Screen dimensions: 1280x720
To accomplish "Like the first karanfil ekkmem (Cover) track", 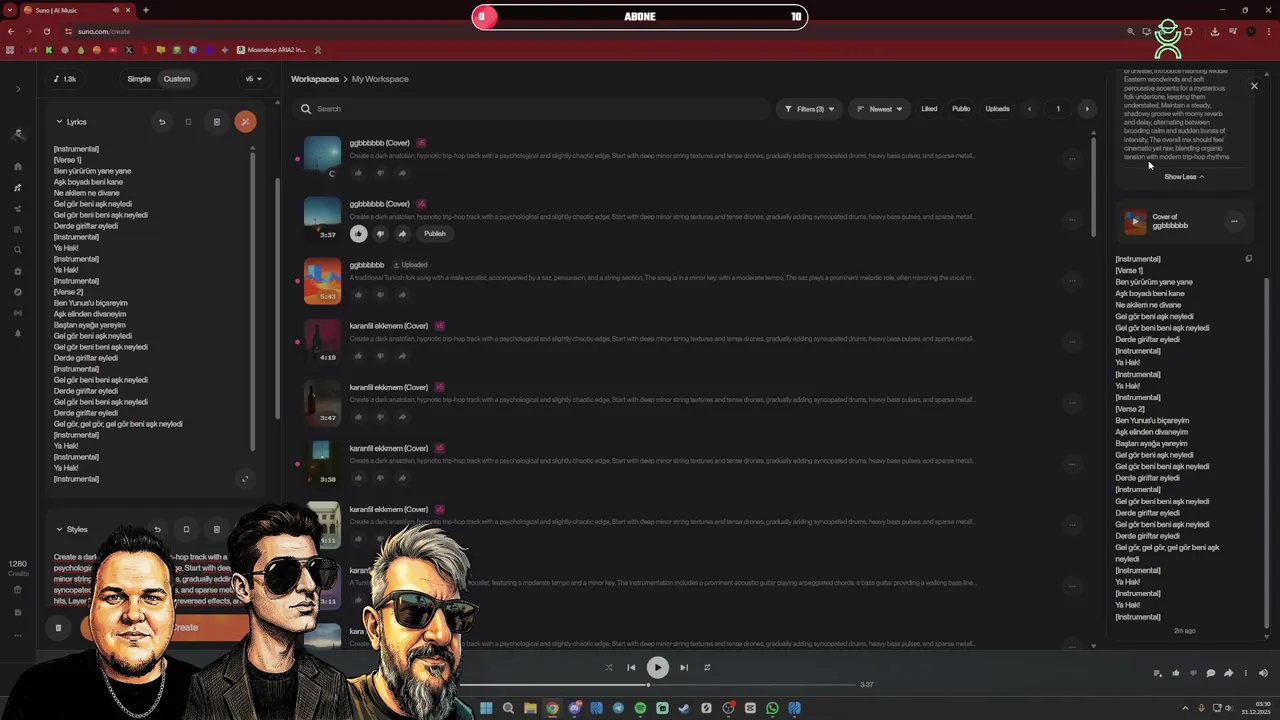I will [x=358, y=356].
